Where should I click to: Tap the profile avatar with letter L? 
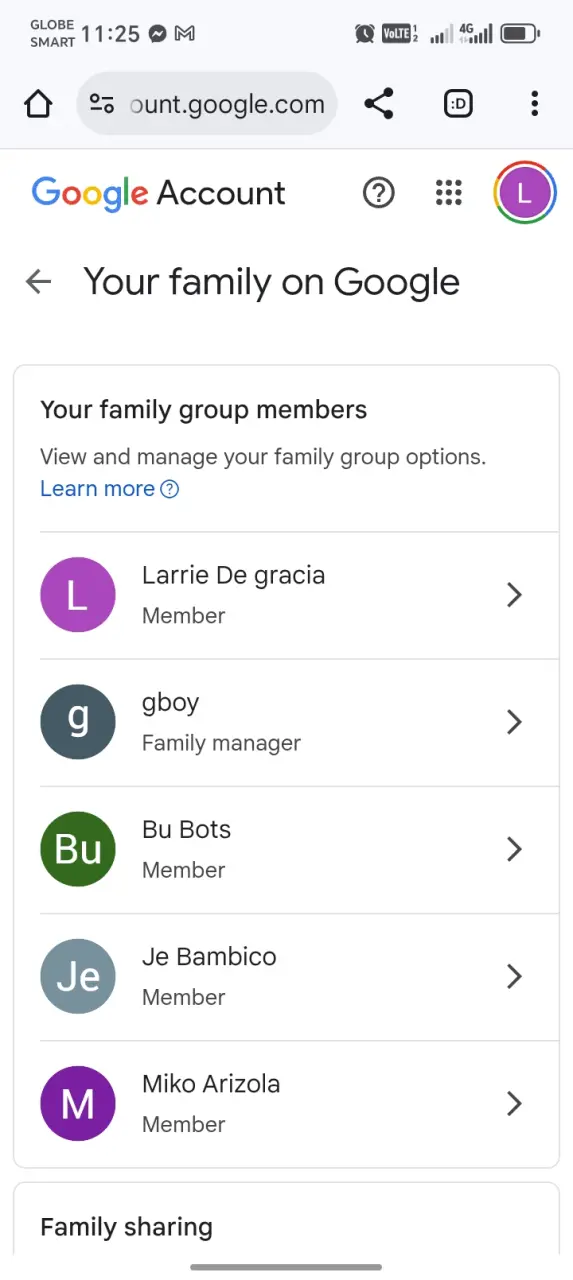click(x=525, y=193)
